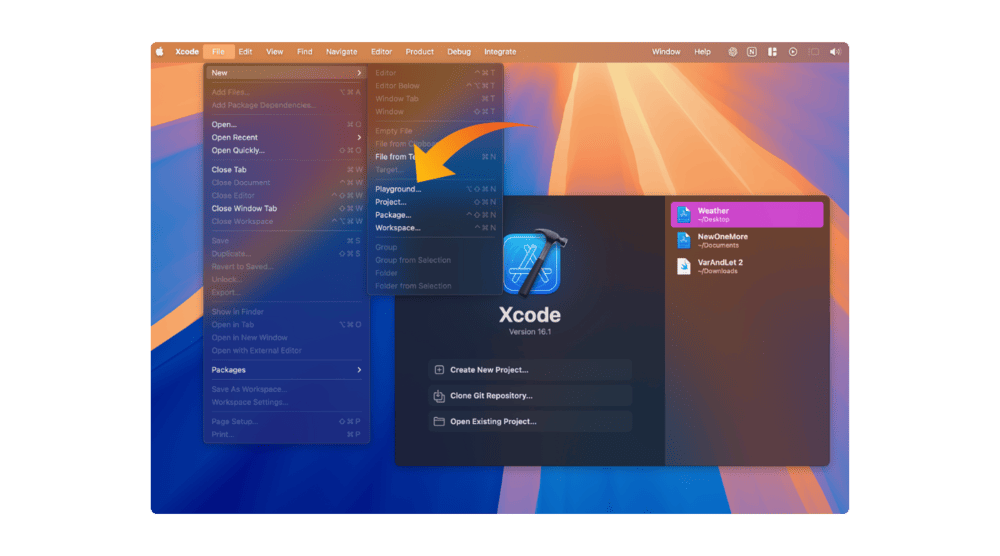This screenshot has height=556, width=1000.
Task: Click dimmed Workspace Settings... item
Action: tap(286, 402)
